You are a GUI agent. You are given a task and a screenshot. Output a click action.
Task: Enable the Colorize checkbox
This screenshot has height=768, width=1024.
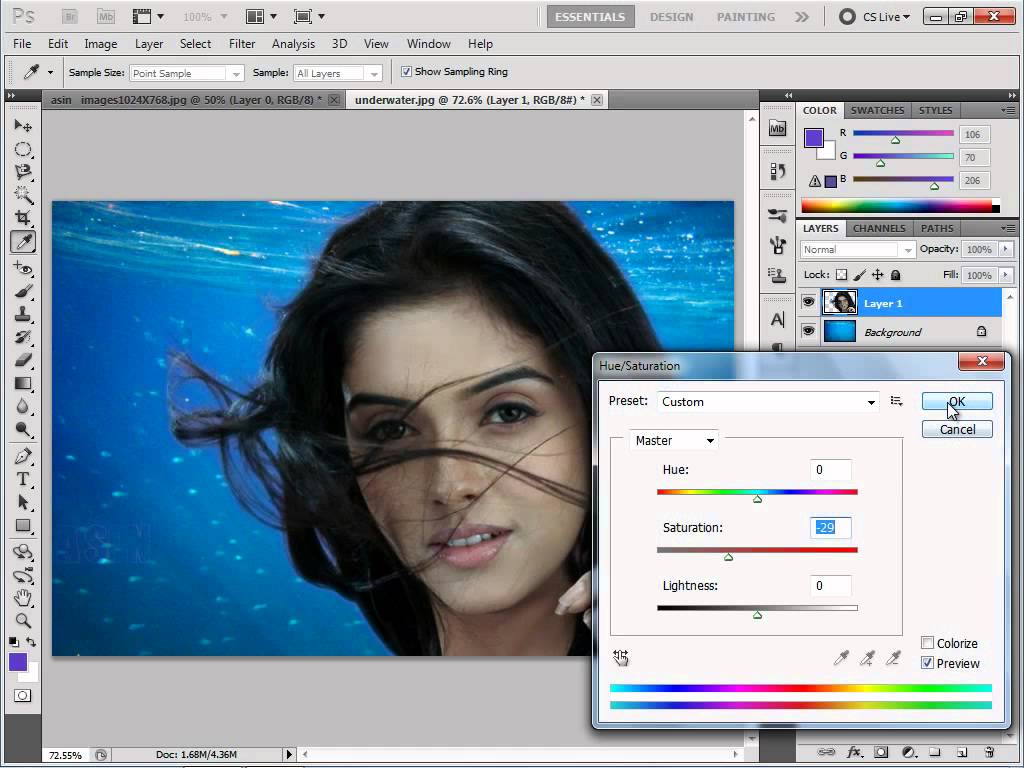pos(928,643)
